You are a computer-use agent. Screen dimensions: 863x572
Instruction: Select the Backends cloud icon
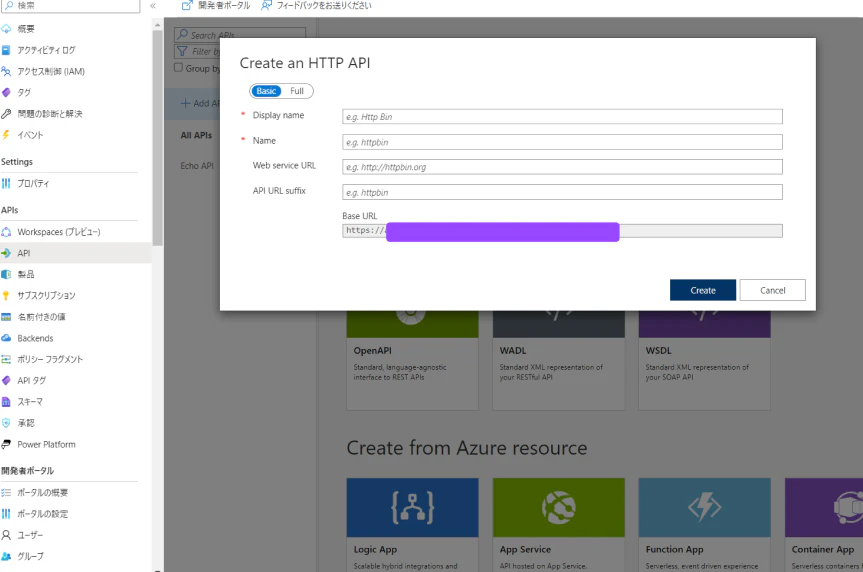point(6,338)
